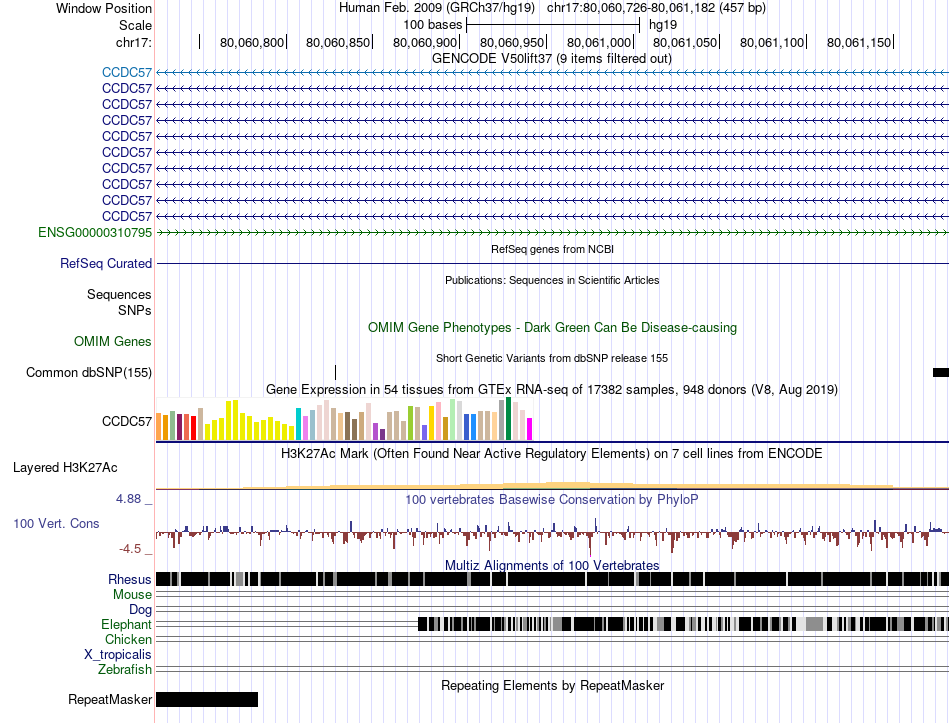This screenshot has width=950, height=723.
Task: Click the 100 Vert. Cons label
Action: pos(56,524)
